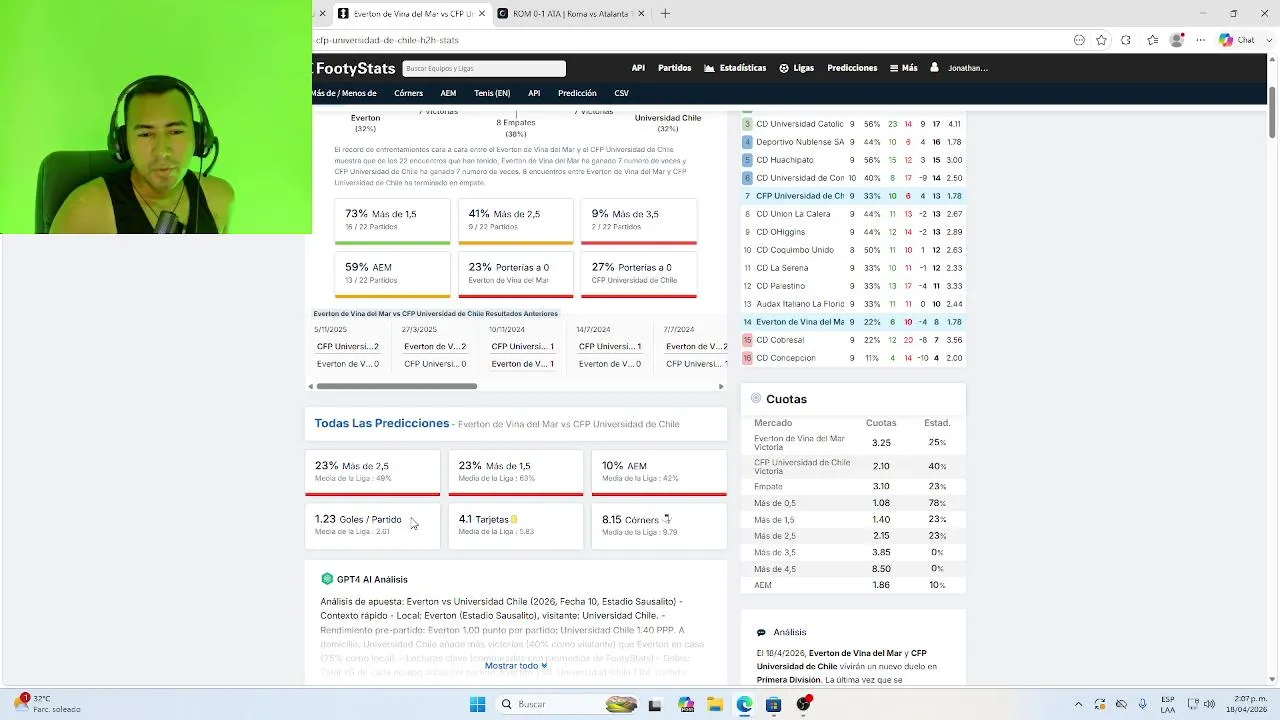Open Predicciones in the top navigation
Screen dimensions: 1280x720
[852, 68]
